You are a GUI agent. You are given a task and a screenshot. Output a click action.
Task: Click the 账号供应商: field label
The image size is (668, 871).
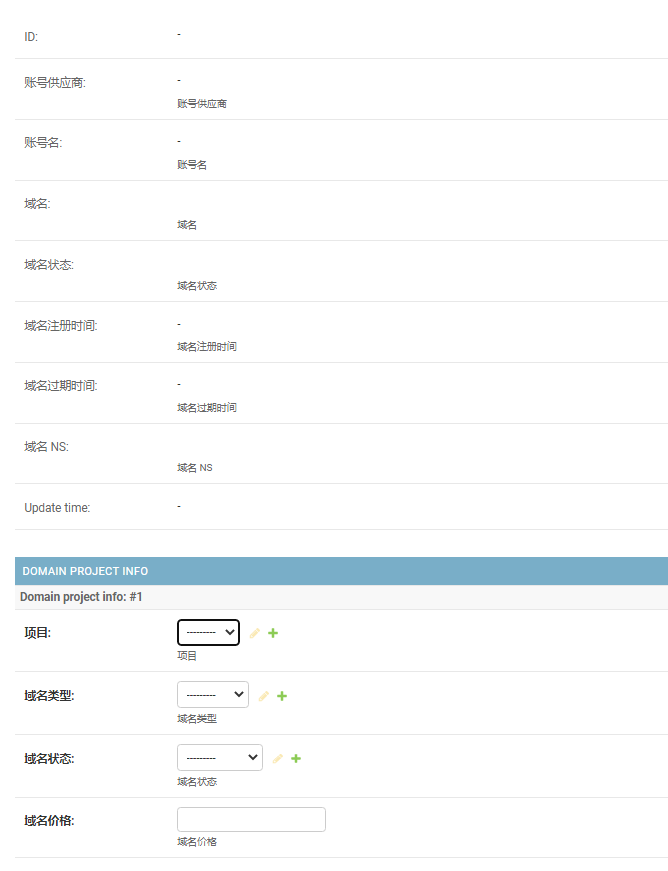pyautogui.click(x=55, y=83)
